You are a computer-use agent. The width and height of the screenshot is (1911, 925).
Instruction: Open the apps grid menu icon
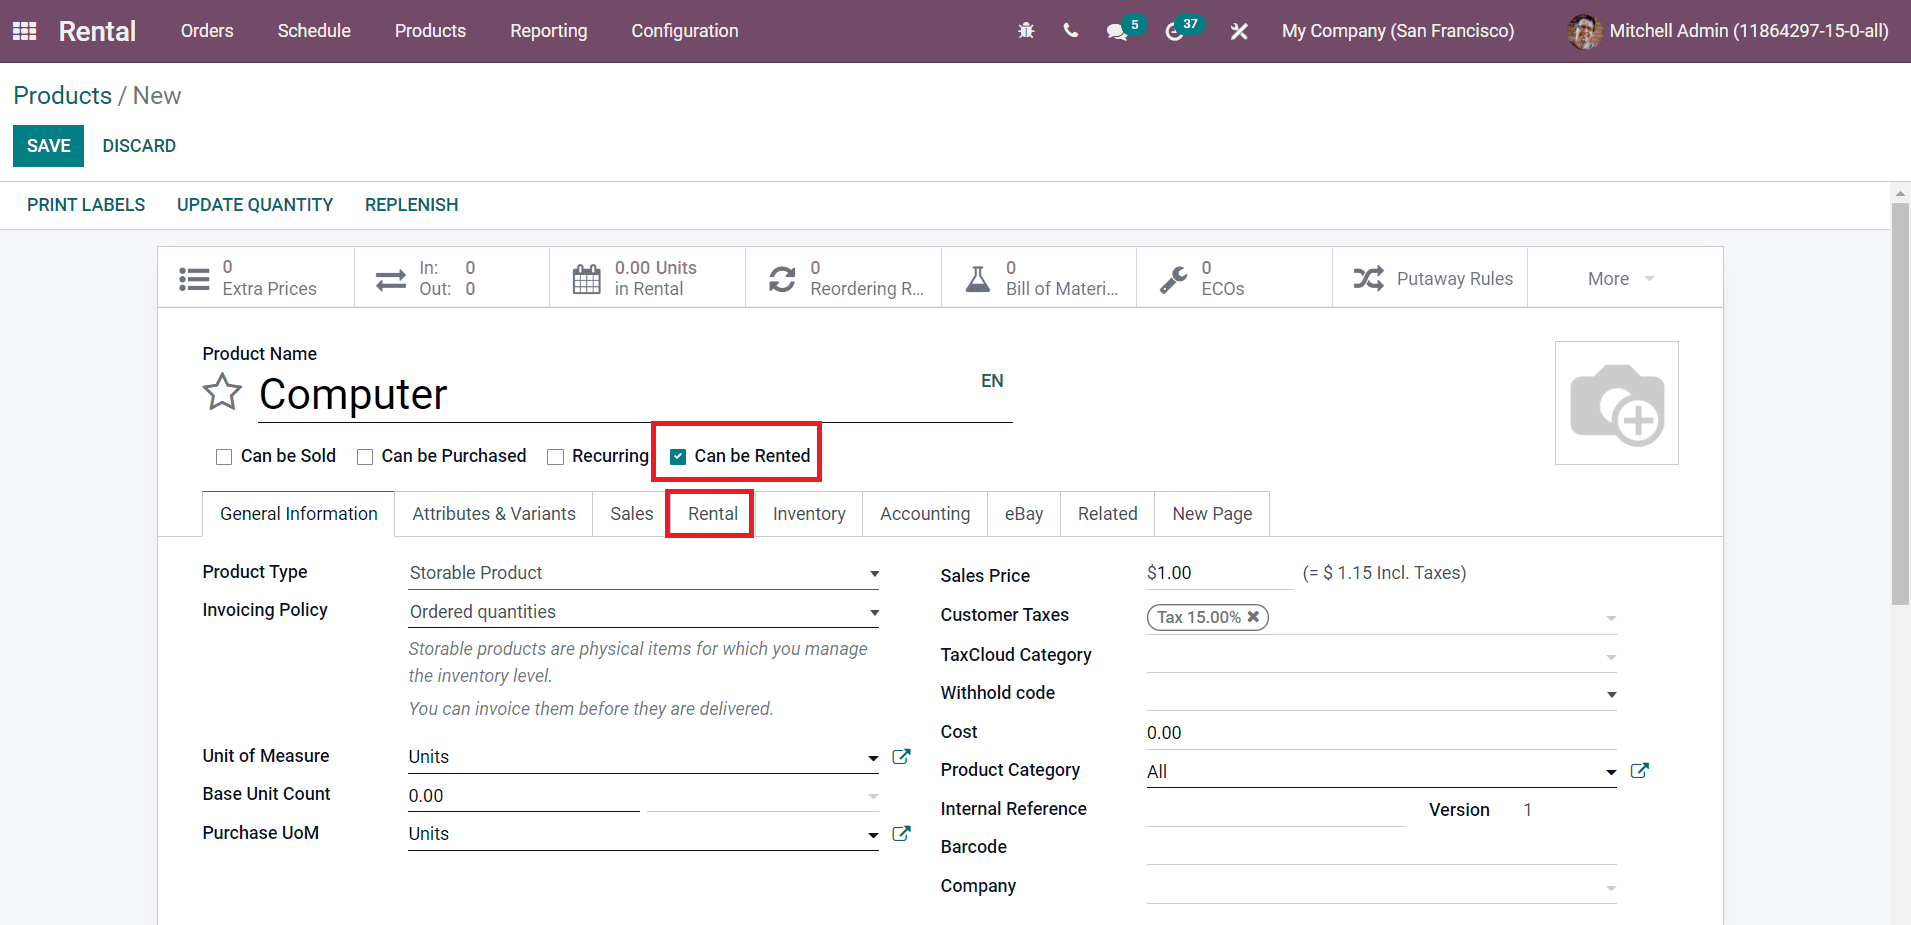click(x=24, y=31)
